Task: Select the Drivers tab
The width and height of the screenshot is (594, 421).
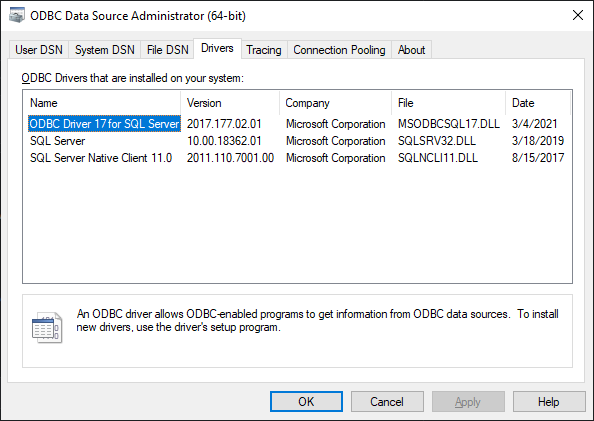Action: click(x=217, y=49)
